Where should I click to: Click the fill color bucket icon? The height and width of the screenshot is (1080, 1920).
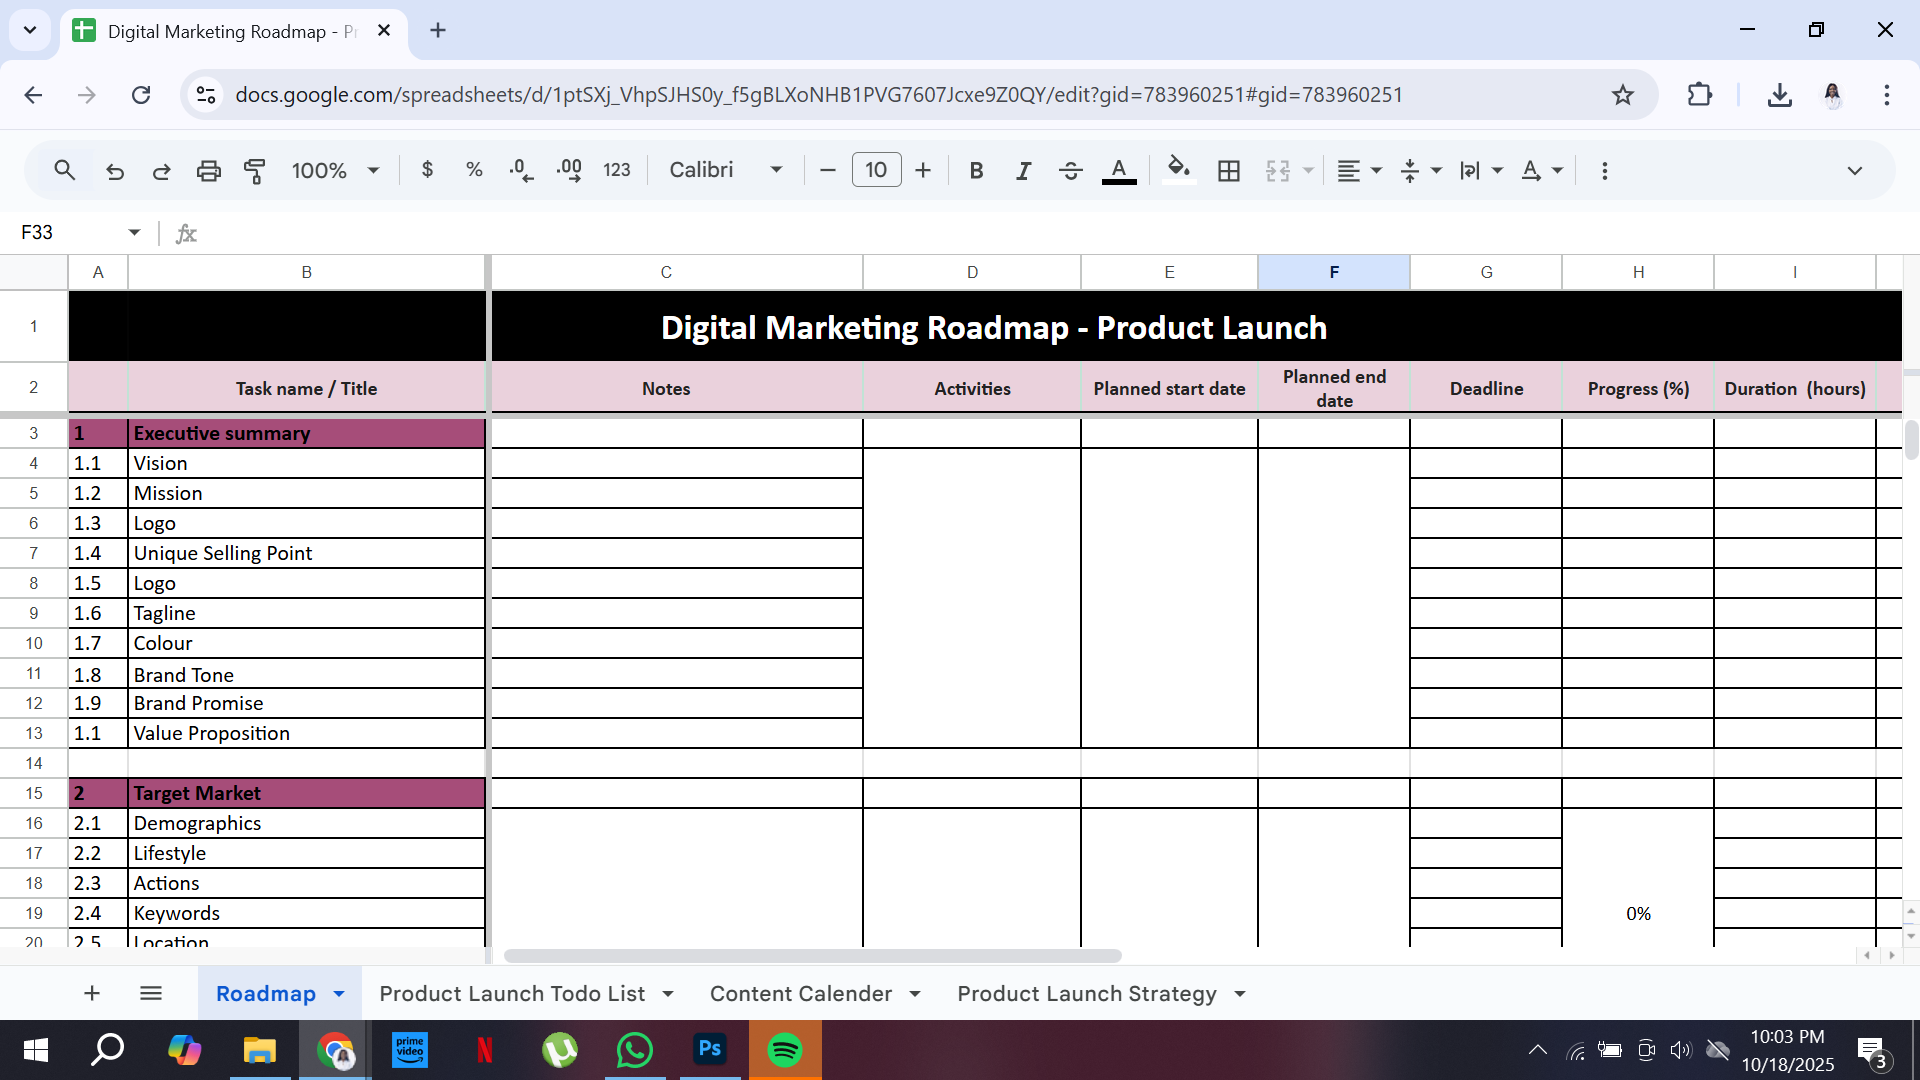1178,169
